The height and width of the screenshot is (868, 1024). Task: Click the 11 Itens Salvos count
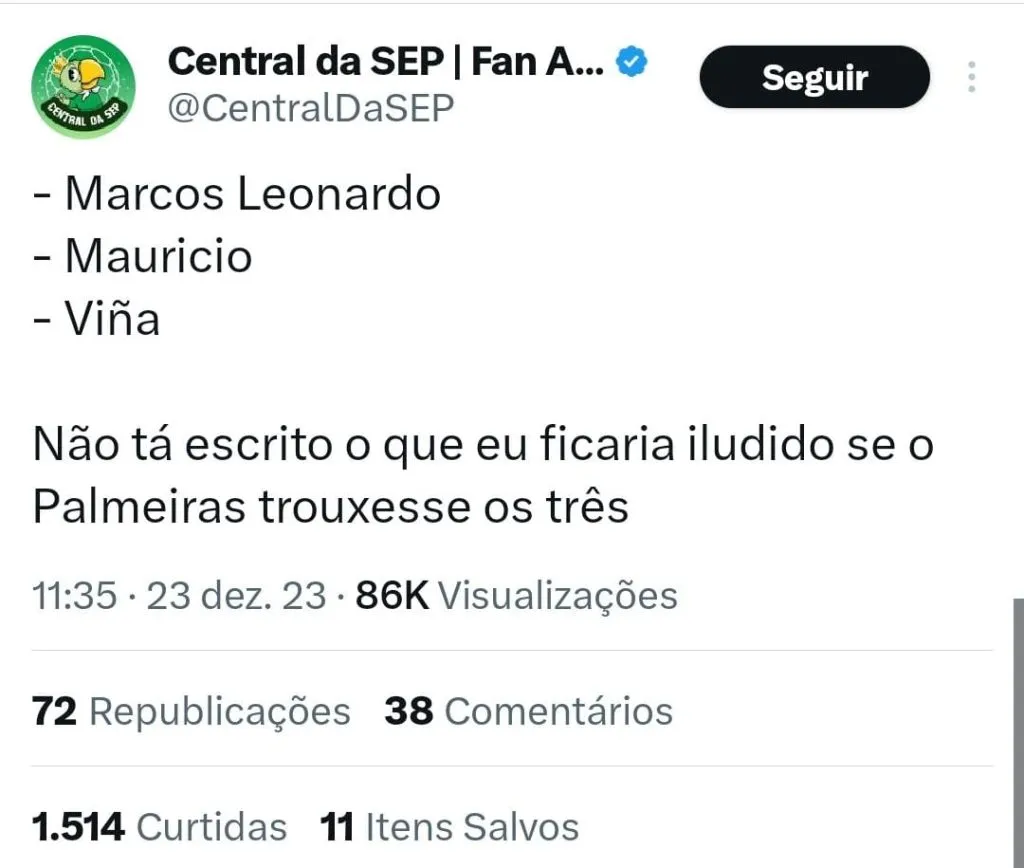pyautogui.click(x=449, y=827)
